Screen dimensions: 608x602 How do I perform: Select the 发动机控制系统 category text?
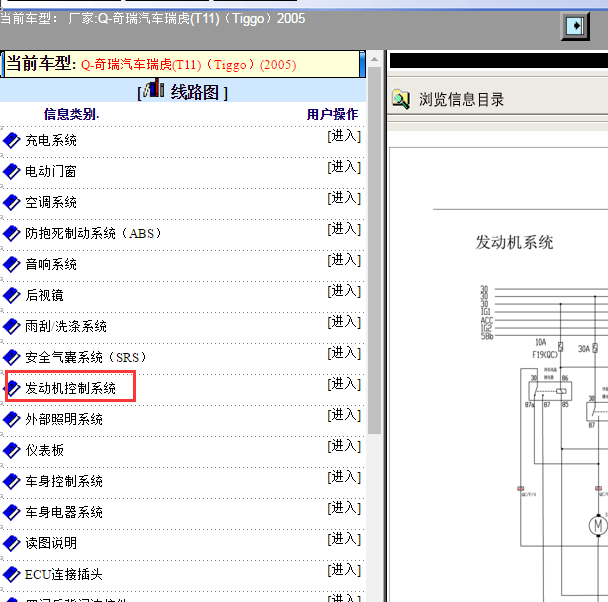click(71, 388)
